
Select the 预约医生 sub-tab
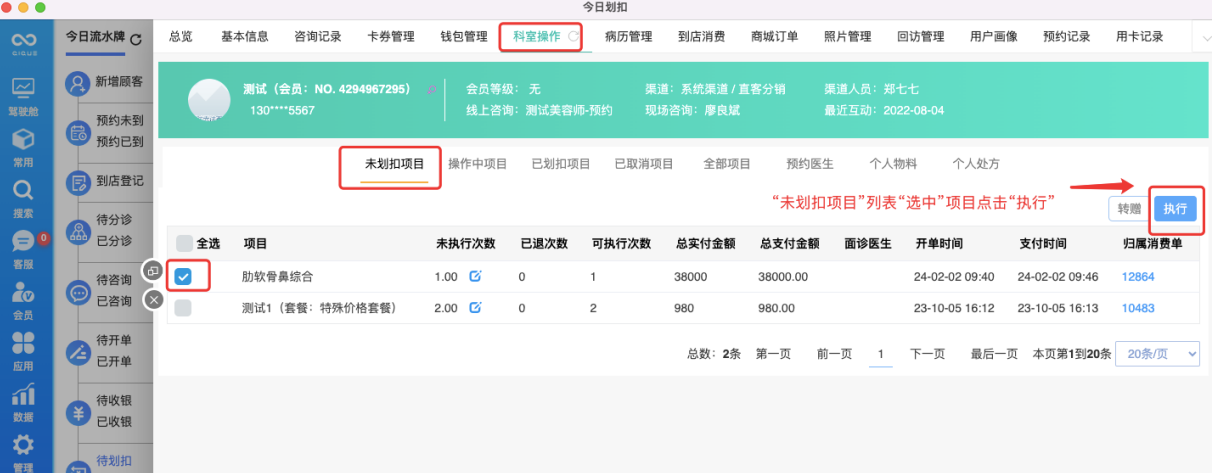810,164
